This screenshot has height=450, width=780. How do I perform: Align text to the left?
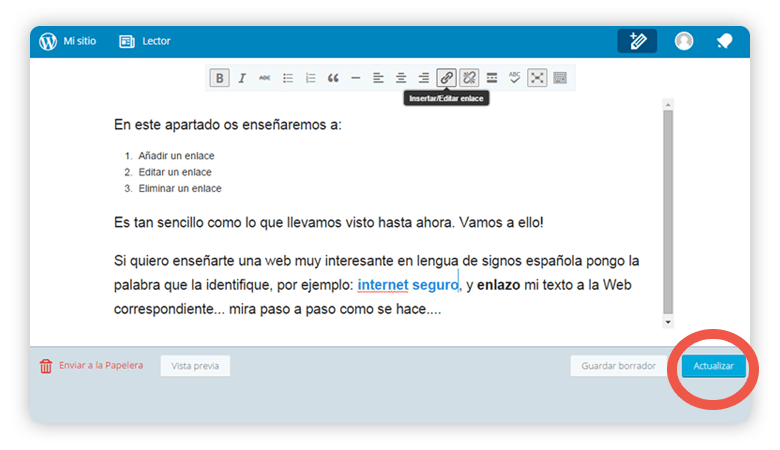point(378,78)
